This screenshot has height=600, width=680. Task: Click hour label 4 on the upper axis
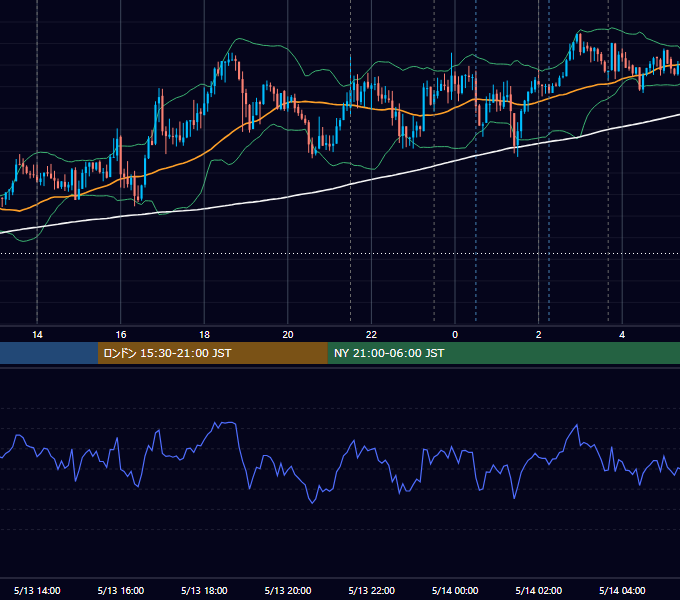click(622, 335)
